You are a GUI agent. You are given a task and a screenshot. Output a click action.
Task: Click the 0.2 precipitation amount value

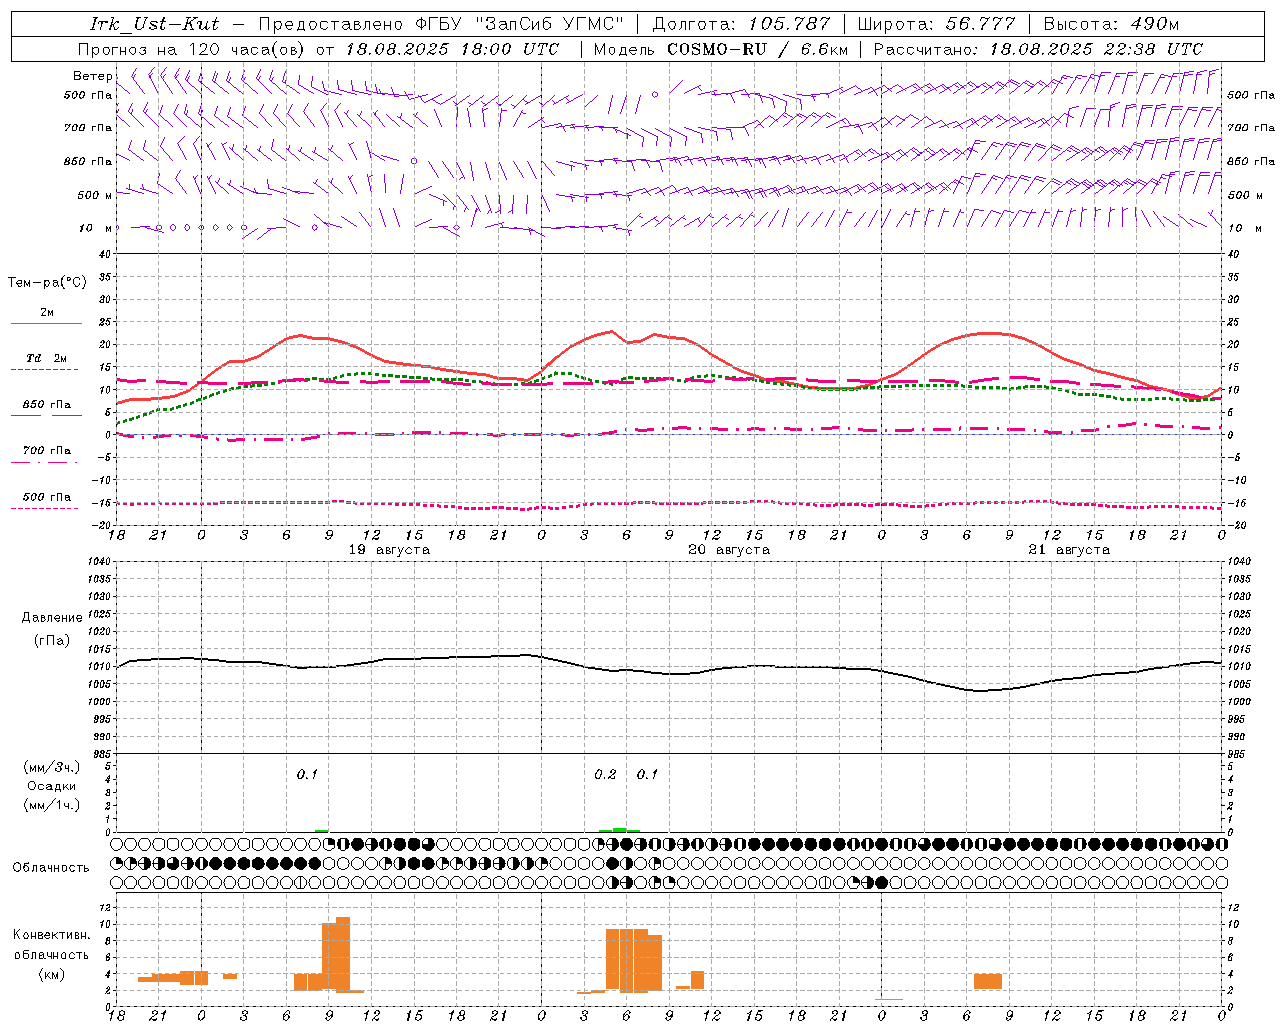(x=605, y=775)
